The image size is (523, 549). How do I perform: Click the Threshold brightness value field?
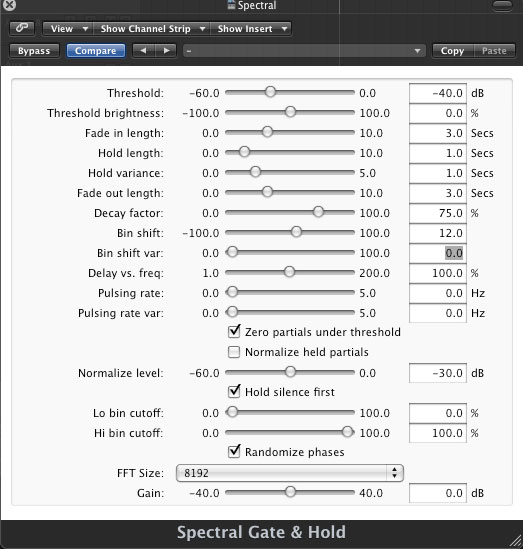[438, 113]
